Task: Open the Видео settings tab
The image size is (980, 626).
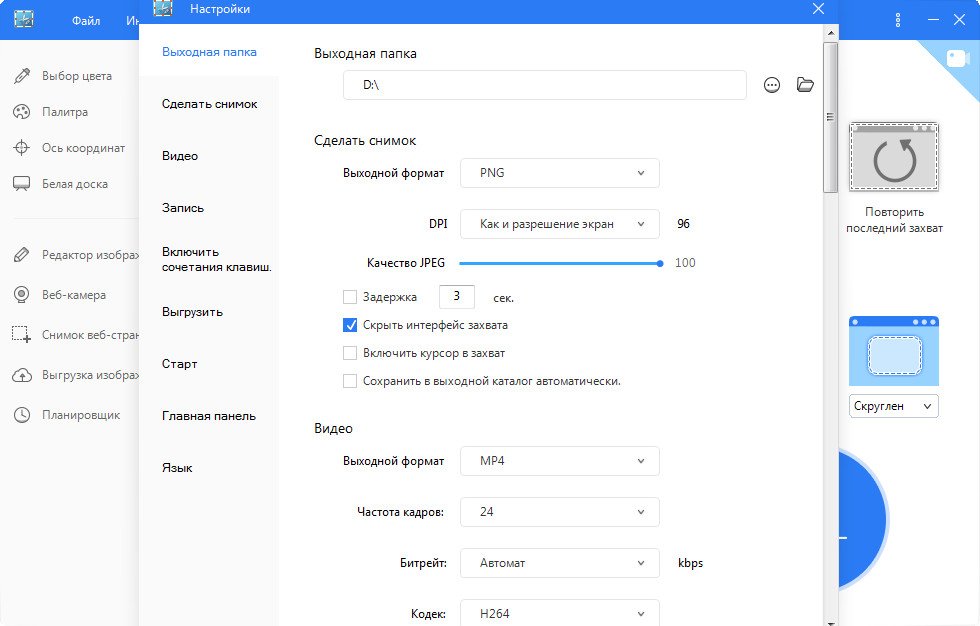Action: click(180, 156)
